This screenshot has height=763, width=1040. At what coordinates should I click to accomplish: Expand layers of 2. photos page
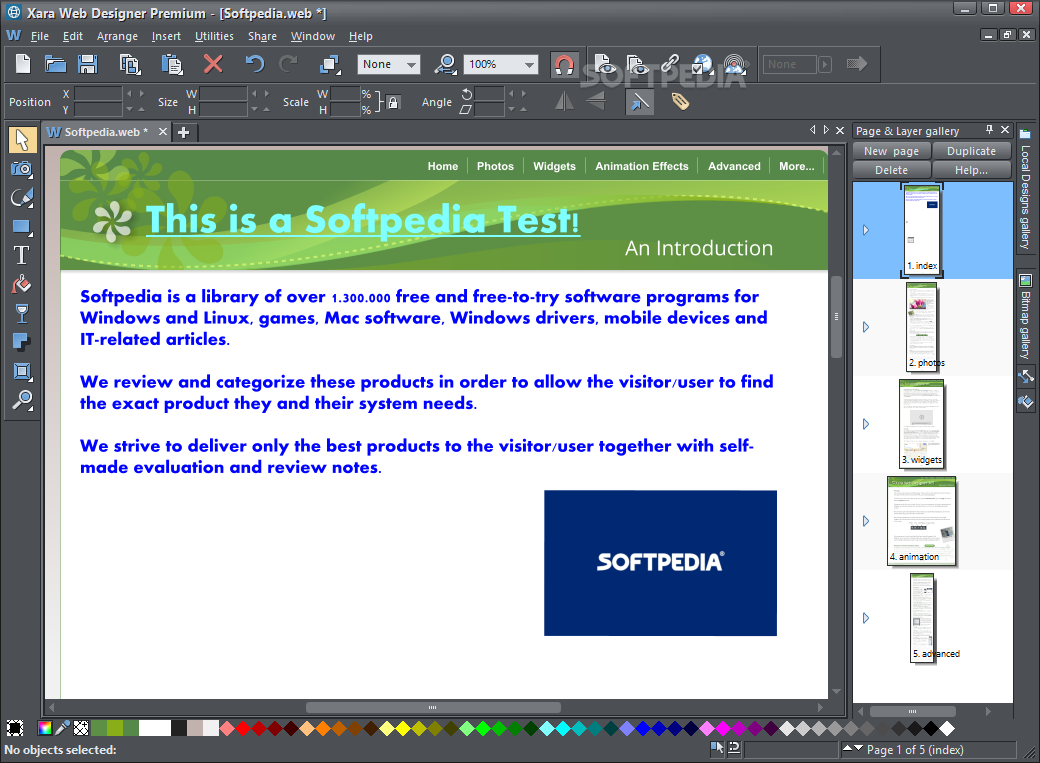(x=866, y=327)
